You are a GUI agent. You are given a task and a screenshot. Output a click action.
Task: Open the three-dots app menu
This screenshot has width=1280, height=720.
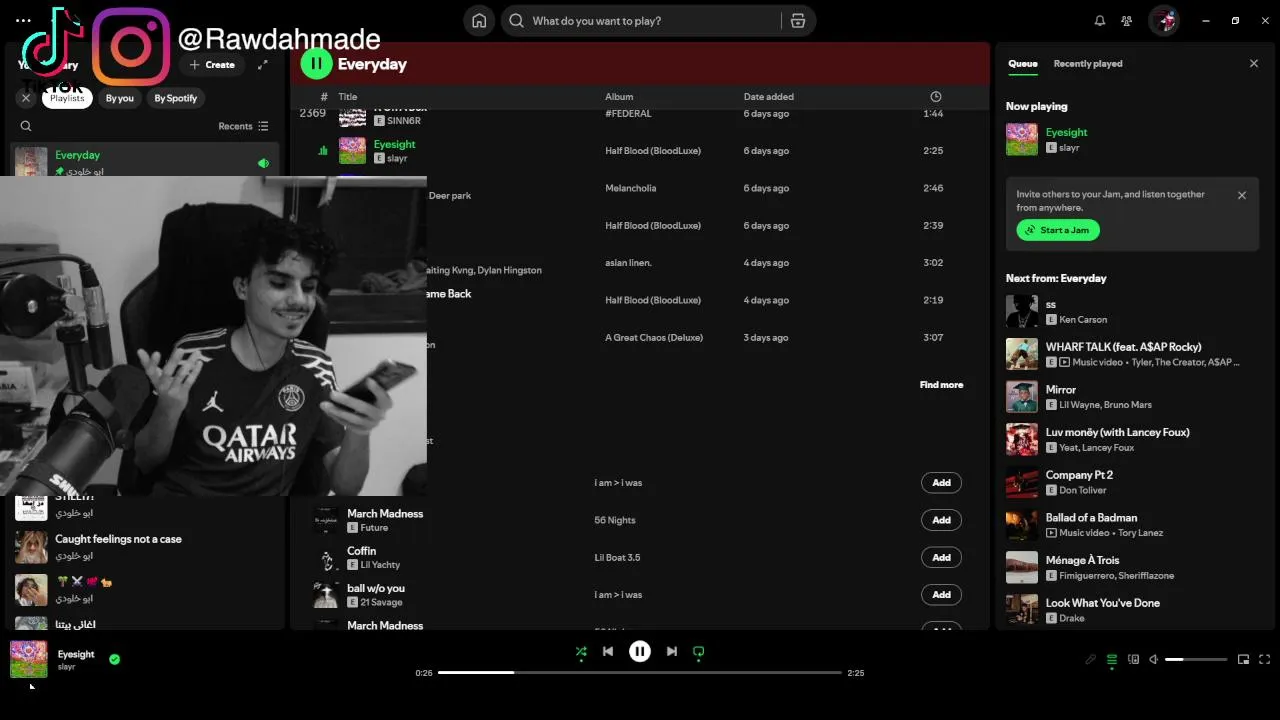tap(23, 20)
